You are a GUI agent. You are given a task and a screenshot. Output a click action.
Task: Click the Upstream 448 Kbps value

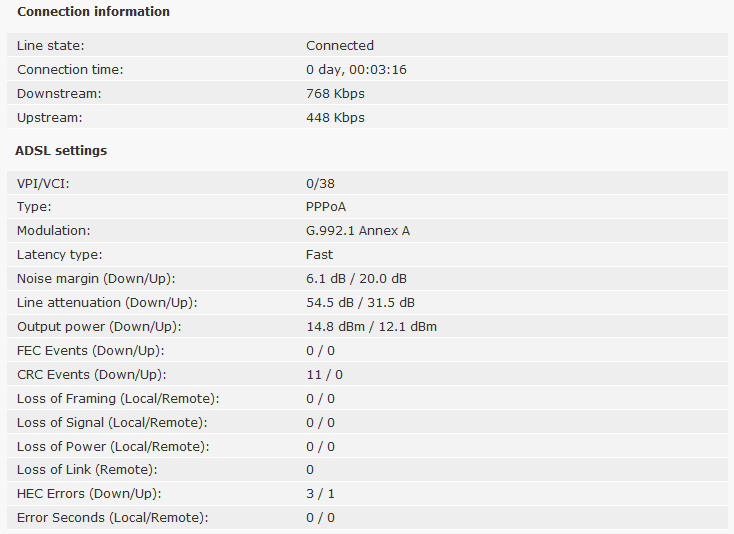335,117
